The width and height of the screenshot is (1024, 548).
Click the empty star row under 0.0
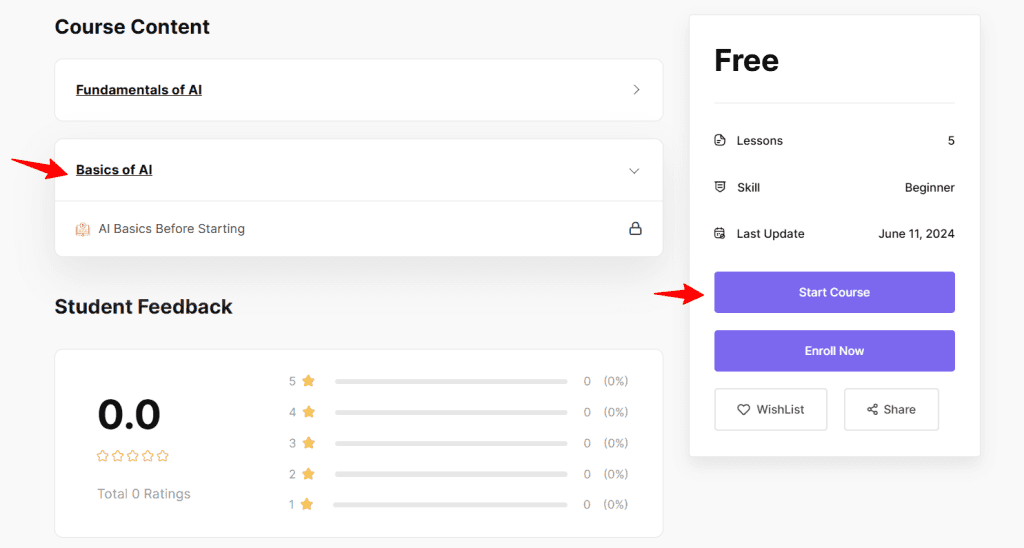pyautogui.click(x=133, y=456)
